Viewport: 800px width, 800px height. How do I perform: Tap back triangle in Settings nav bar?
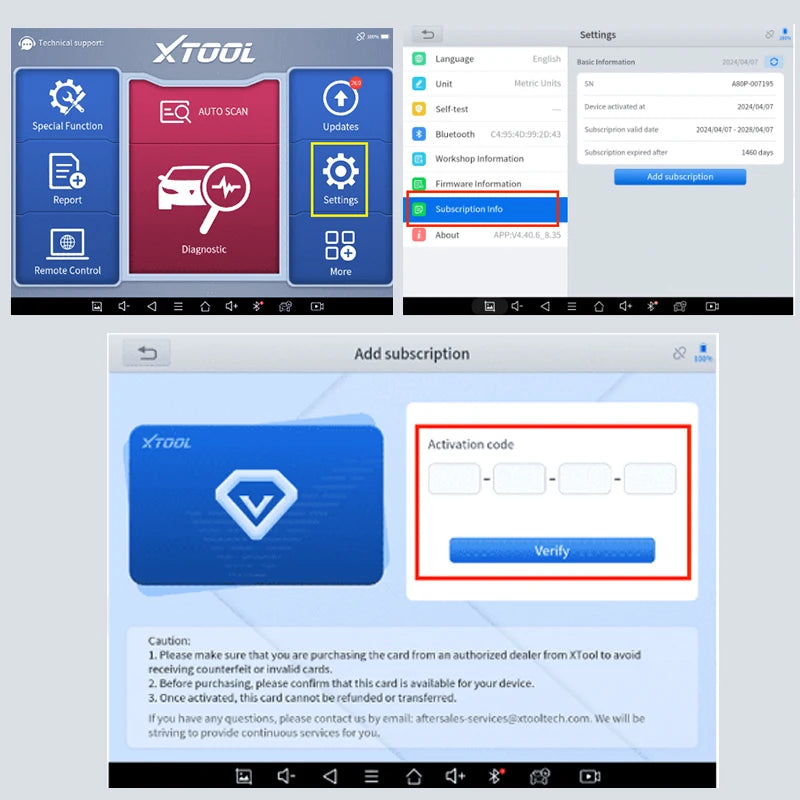(545, 306)
